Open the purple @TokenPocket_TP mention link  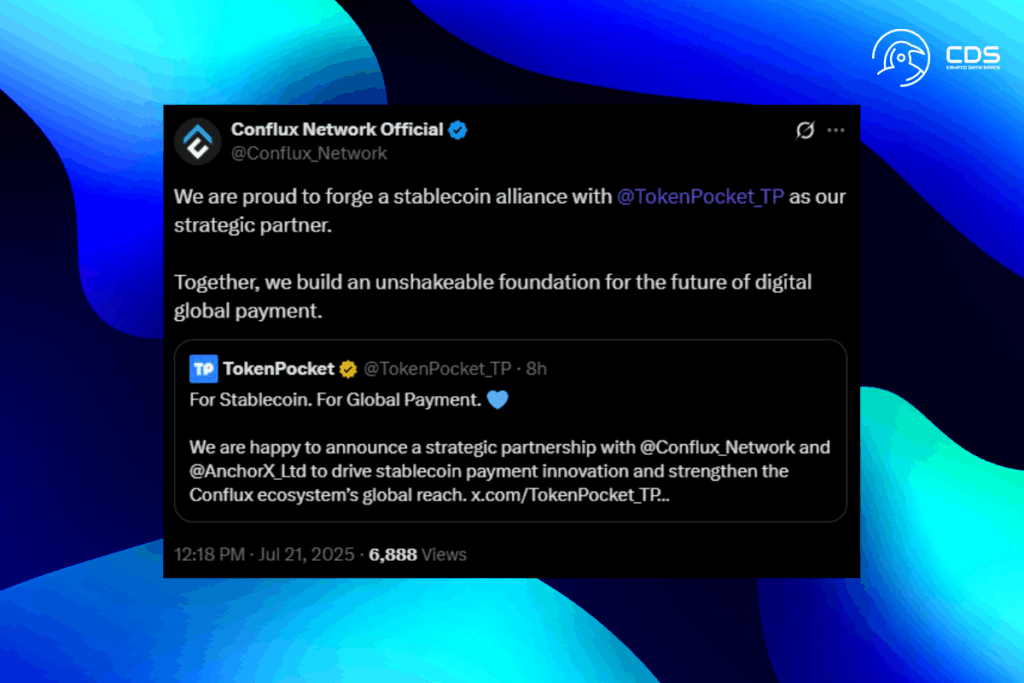(700, 196)
